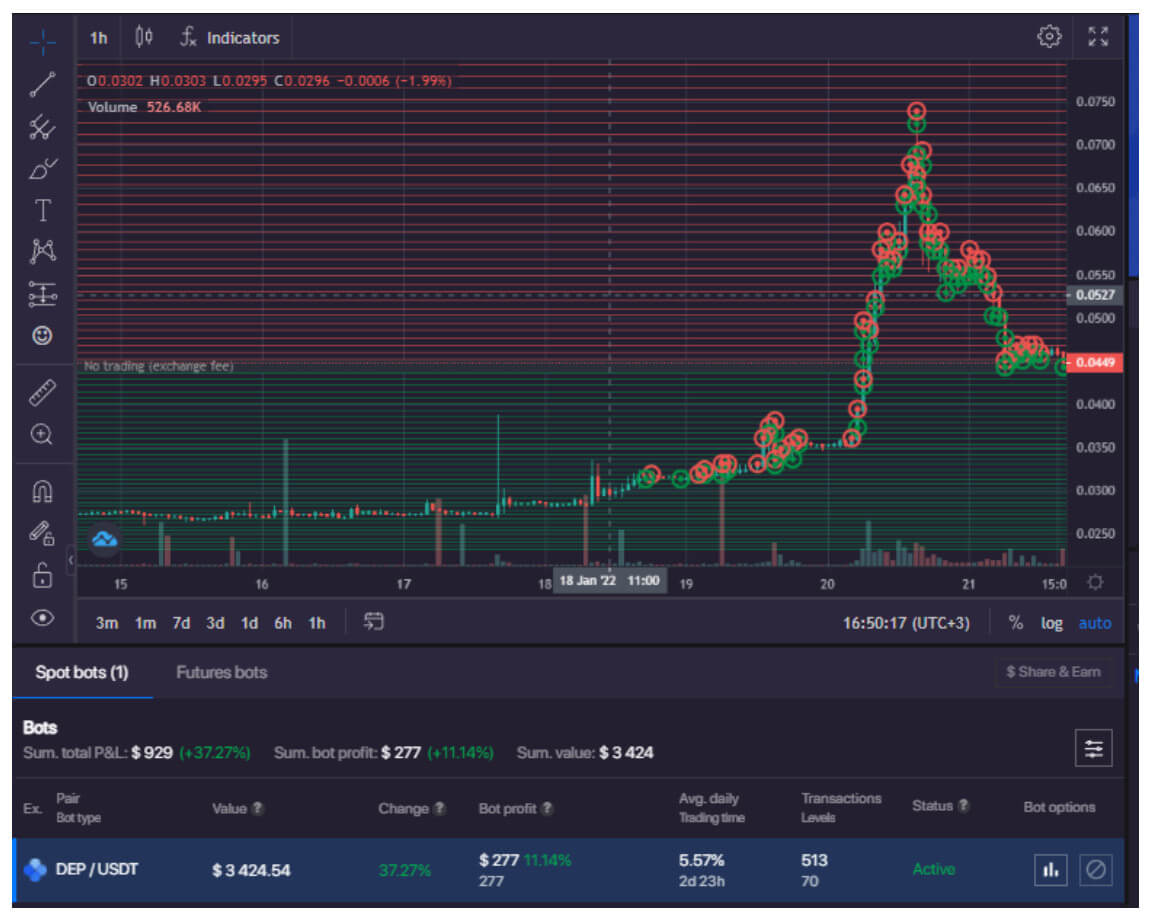This screenshot has height=924, width=1152.
Task: Select the brush drawing tool
Action: click(43, 169)
